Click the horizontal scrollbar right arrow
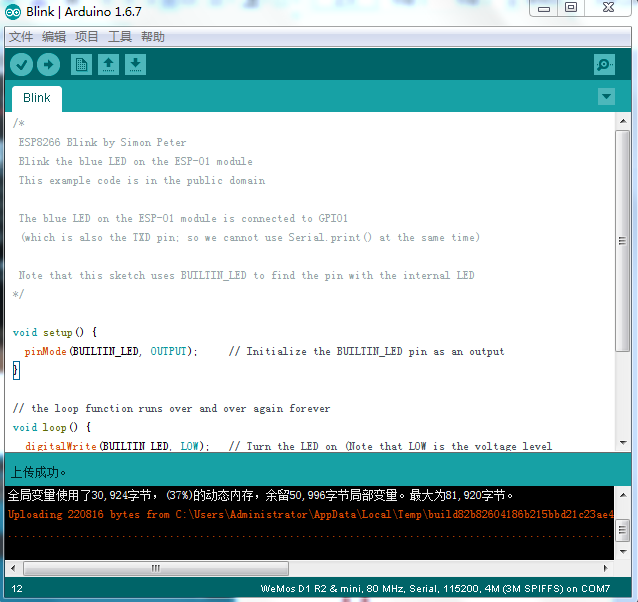The width and height of the screenshot is (638, 602). 606,568
